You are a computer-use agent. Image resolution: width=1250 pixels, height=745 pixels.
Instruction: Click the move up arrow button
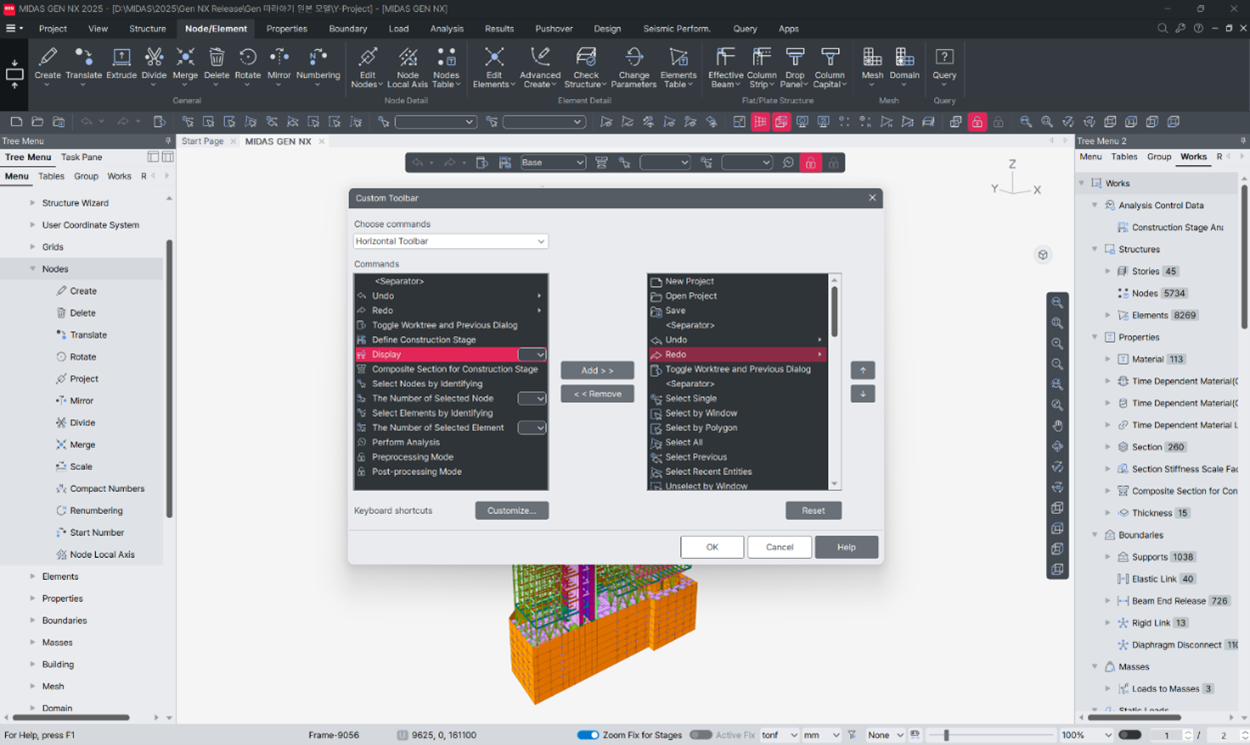862,370
